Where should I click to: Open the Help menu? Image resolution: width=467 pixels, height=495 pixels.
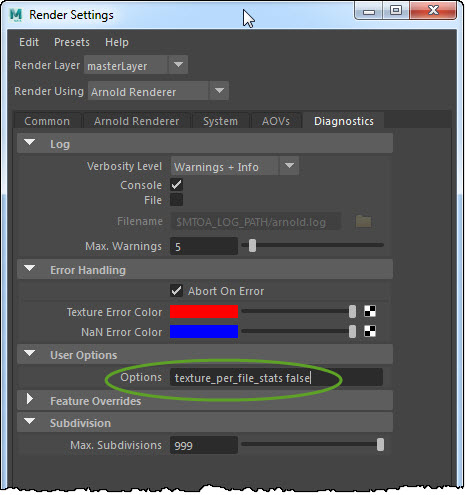pyautogui.click(x=117, y=42)
